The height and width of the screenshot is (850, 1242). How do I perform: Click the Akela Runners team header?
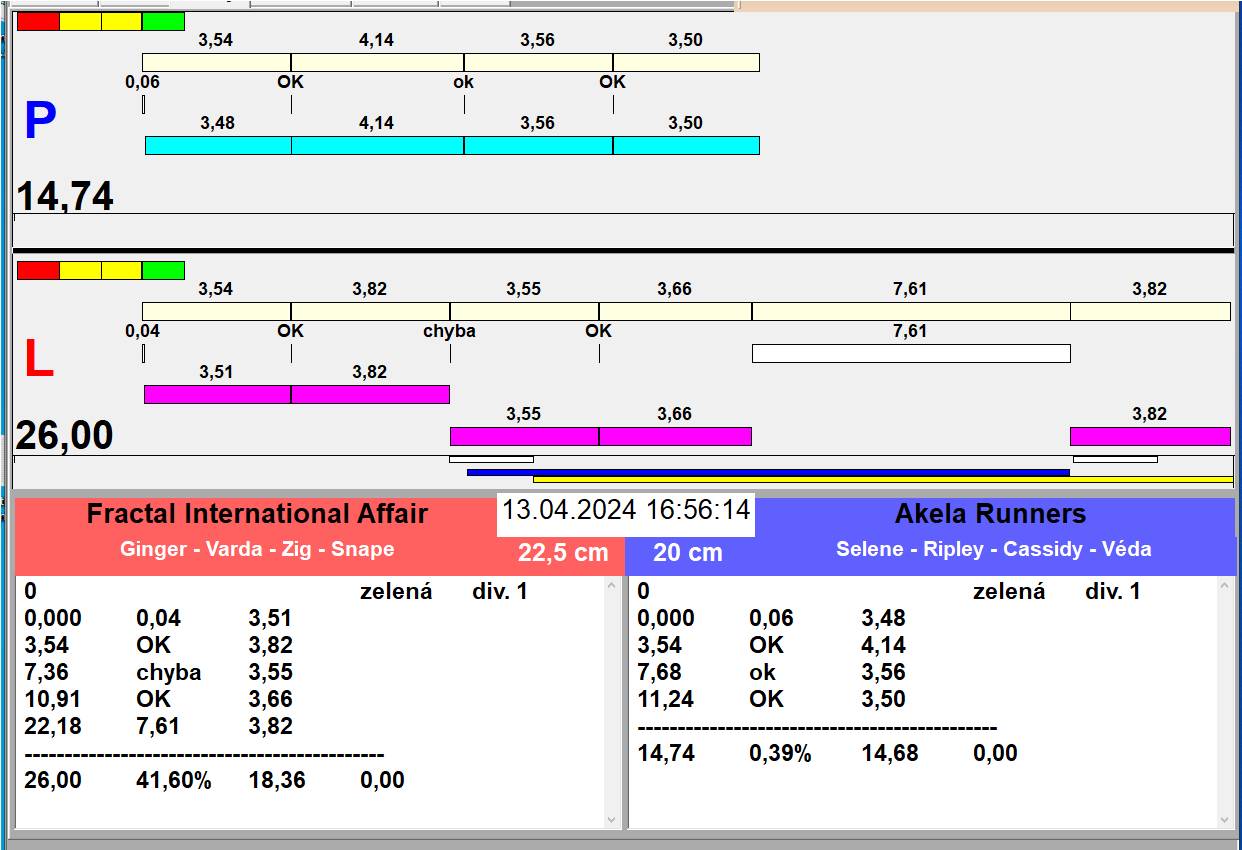pyautogui.click(x=990, y=514)
